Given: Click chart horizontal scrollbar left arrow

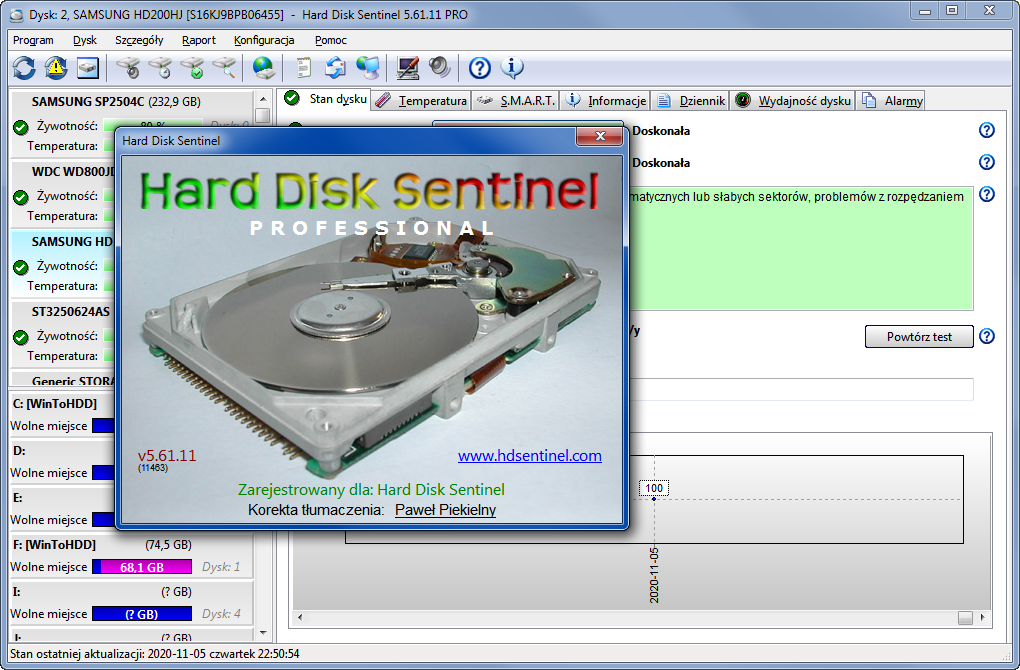Looking at the screenshot, I should 300,617.
